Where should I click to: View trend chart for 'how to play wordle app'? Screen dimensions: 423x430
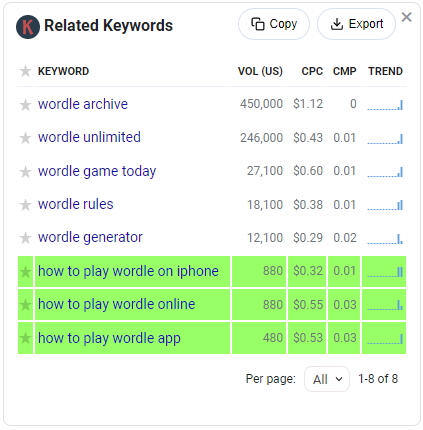(385, 339)
